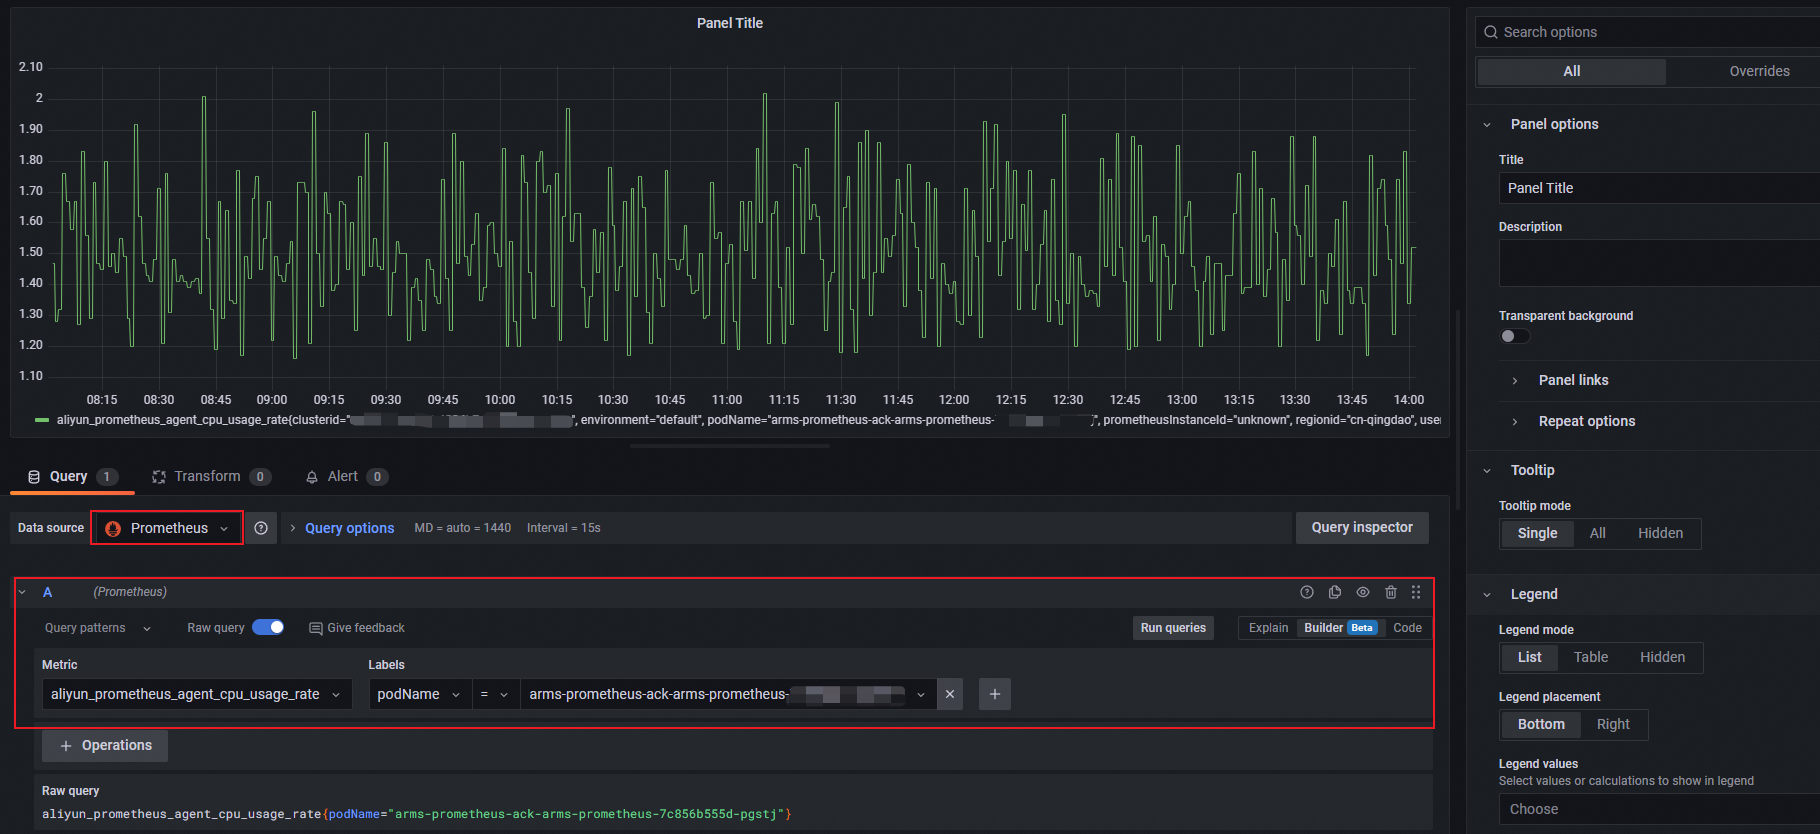Viewport: 1820px width, 834px height.
Task: Click the search options magnifier icon
Action: (x=1491, y=32)
